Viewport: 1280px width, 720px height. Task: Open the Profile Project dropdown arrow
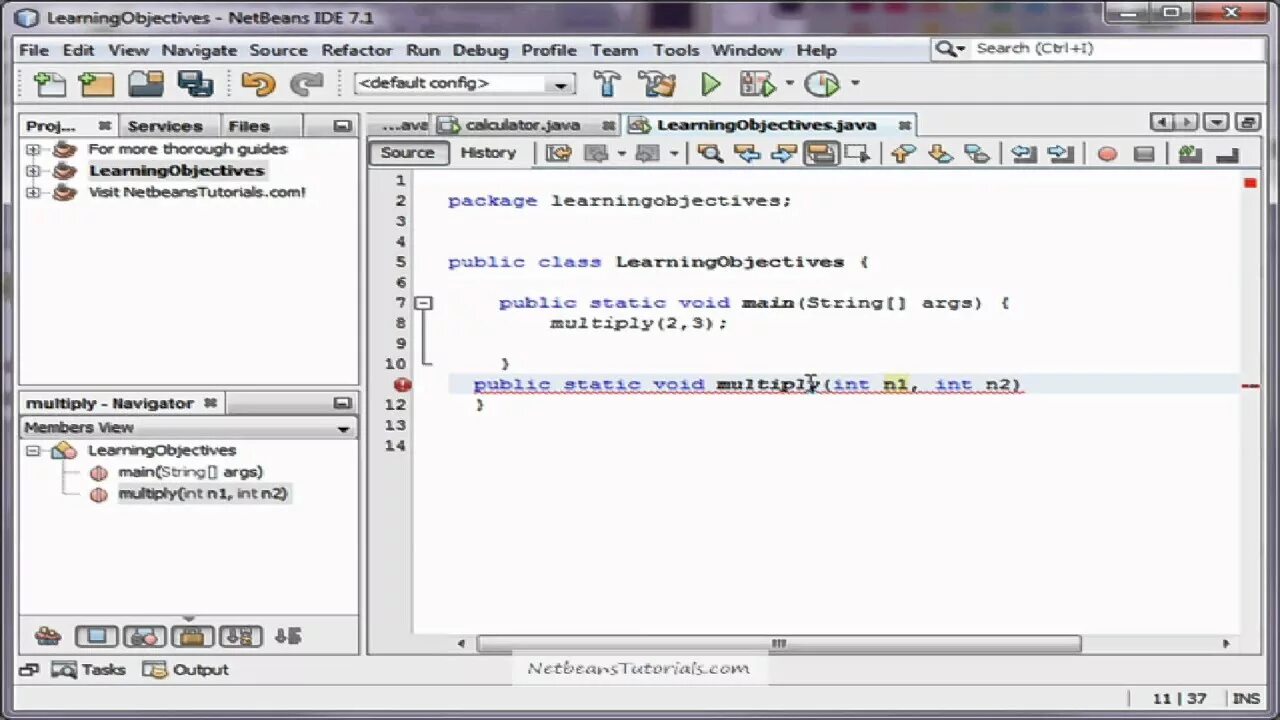(855, 84)
